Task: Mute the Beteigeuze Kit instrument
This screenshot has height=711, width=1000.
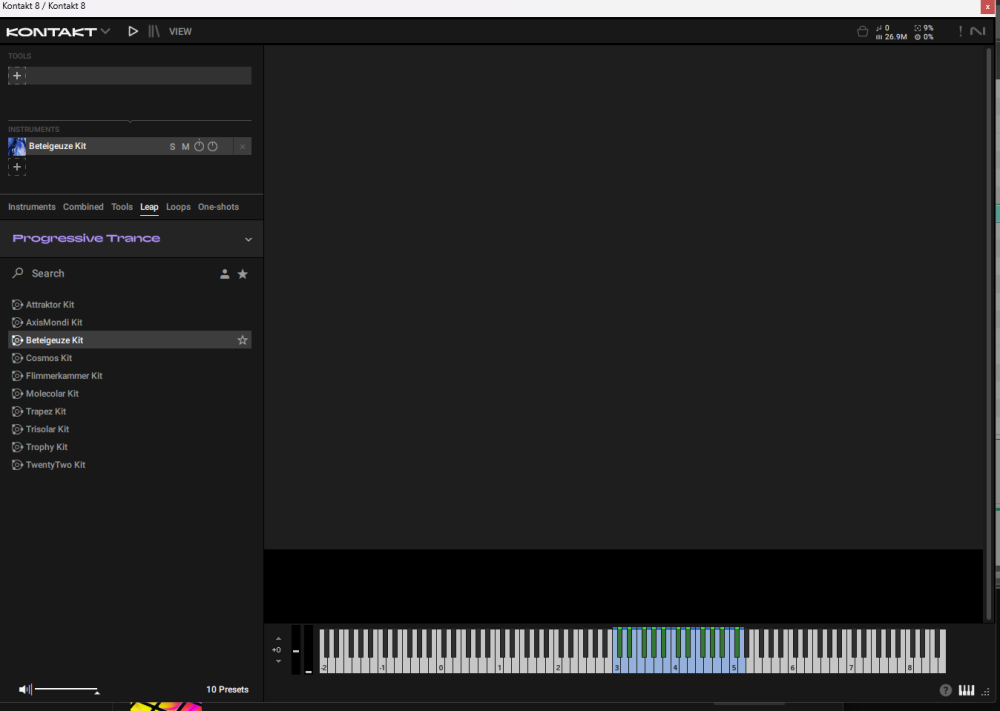Action: (x=186, y=147)
